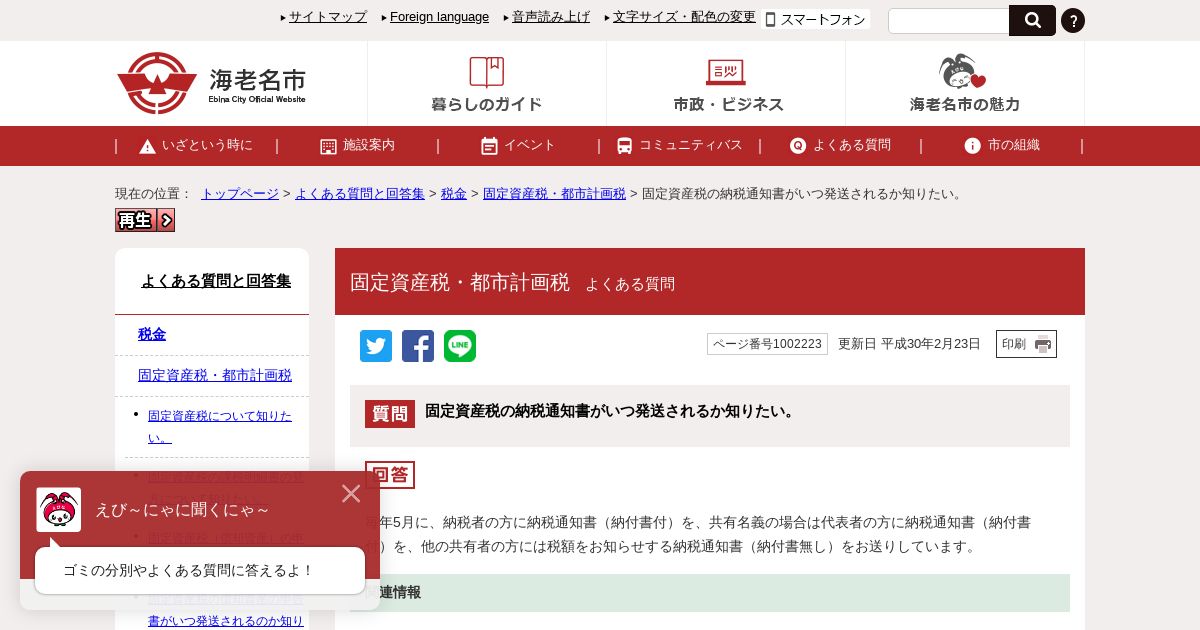Click the 質問 label badge
This screenshot has height=630, width=1200.
pyautogui.click(x=390, y=414)
